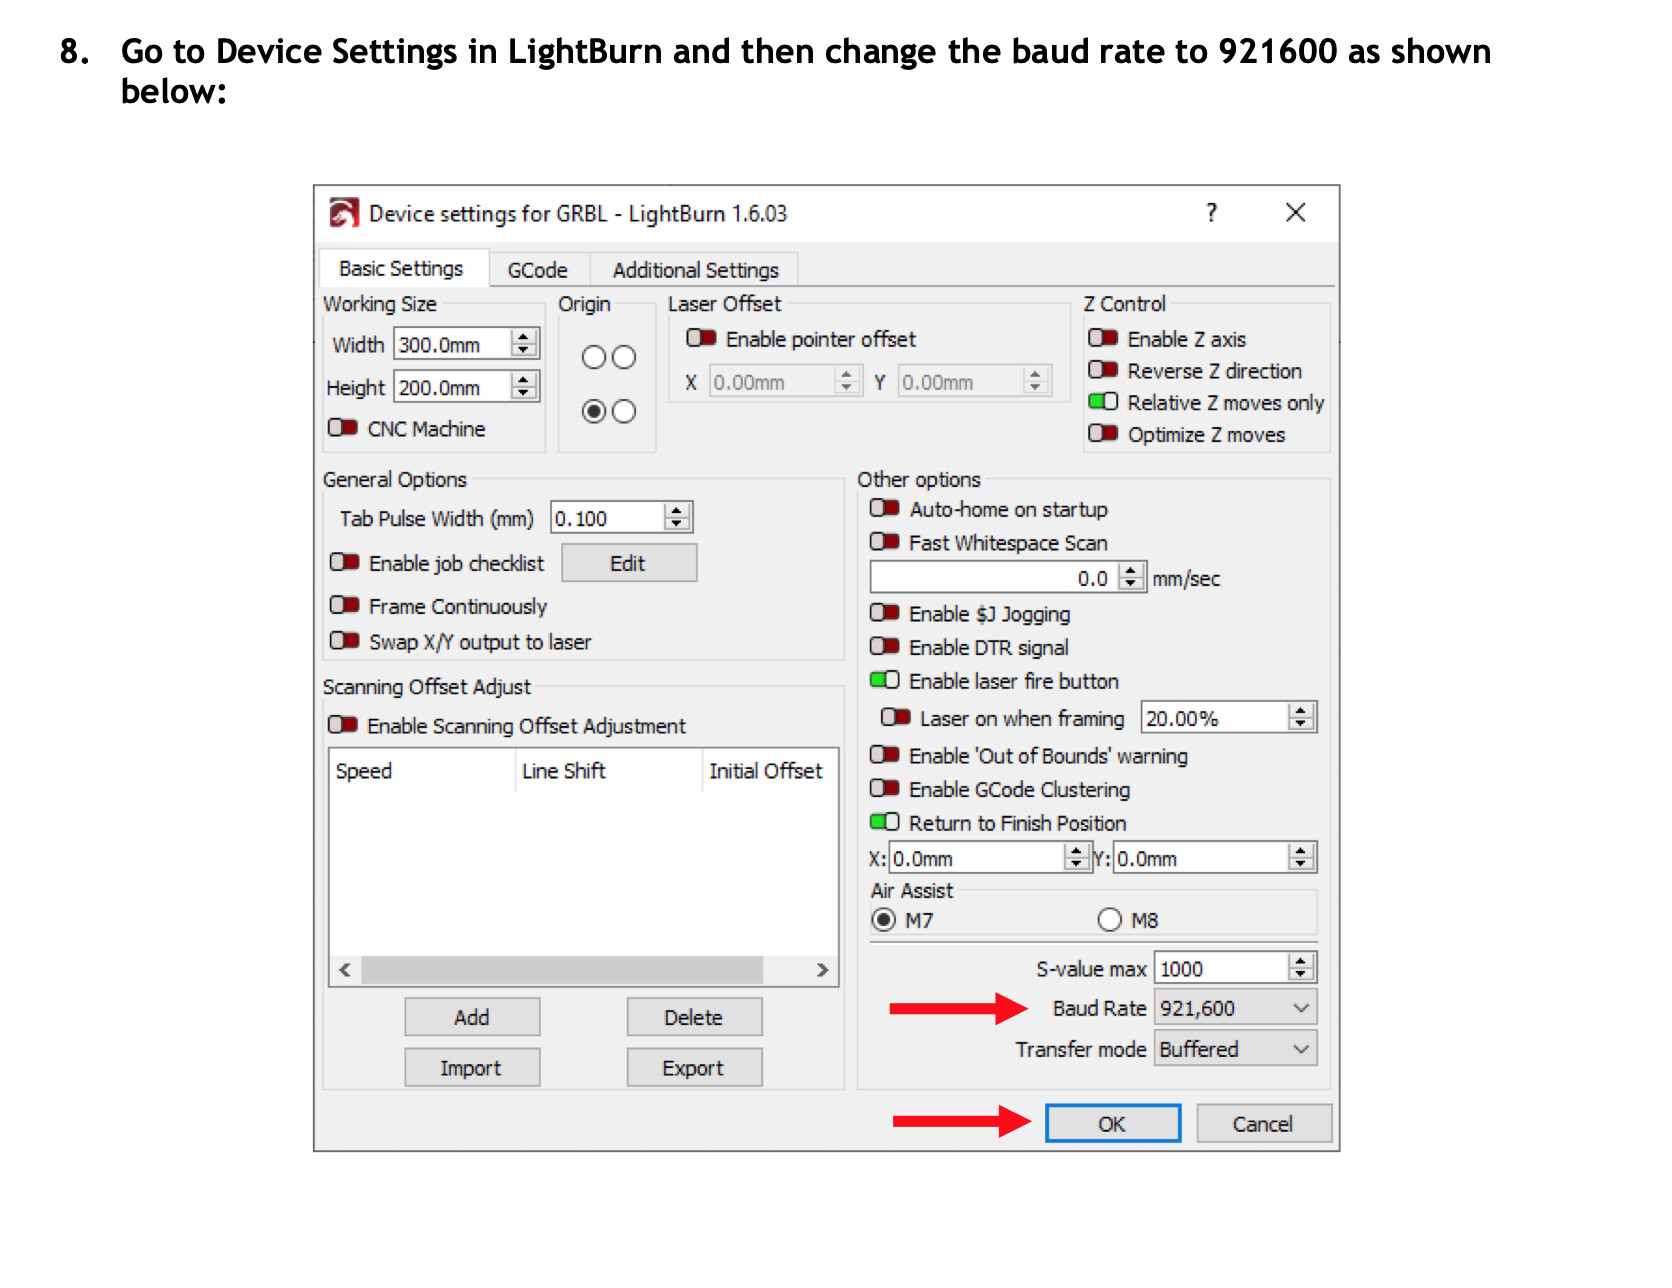Toggle Enable DTR signal
The image size is (1672, 1288).
[x=885, y=646]
